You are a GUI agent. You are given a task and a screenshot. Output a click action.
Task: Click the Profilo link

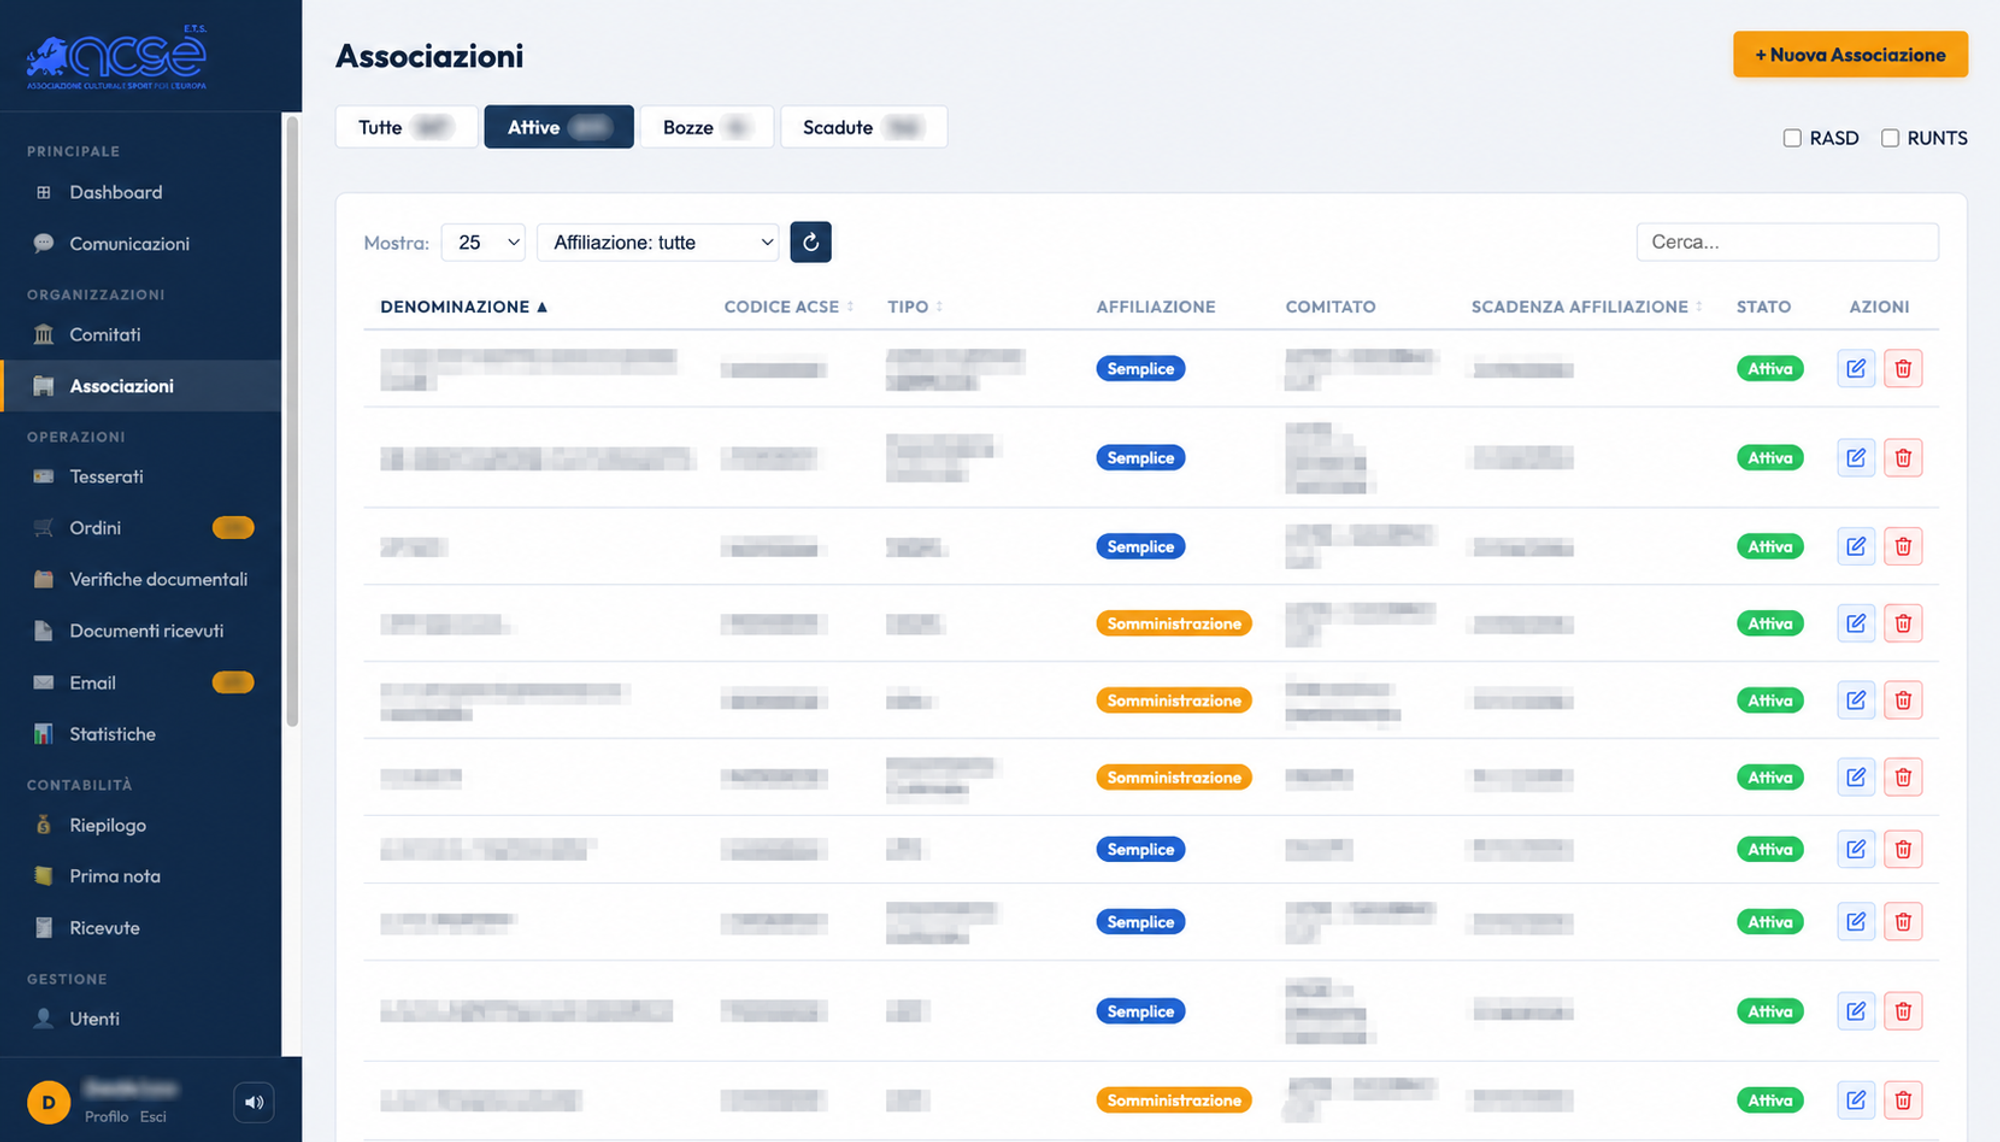[x=106, y=1117]
